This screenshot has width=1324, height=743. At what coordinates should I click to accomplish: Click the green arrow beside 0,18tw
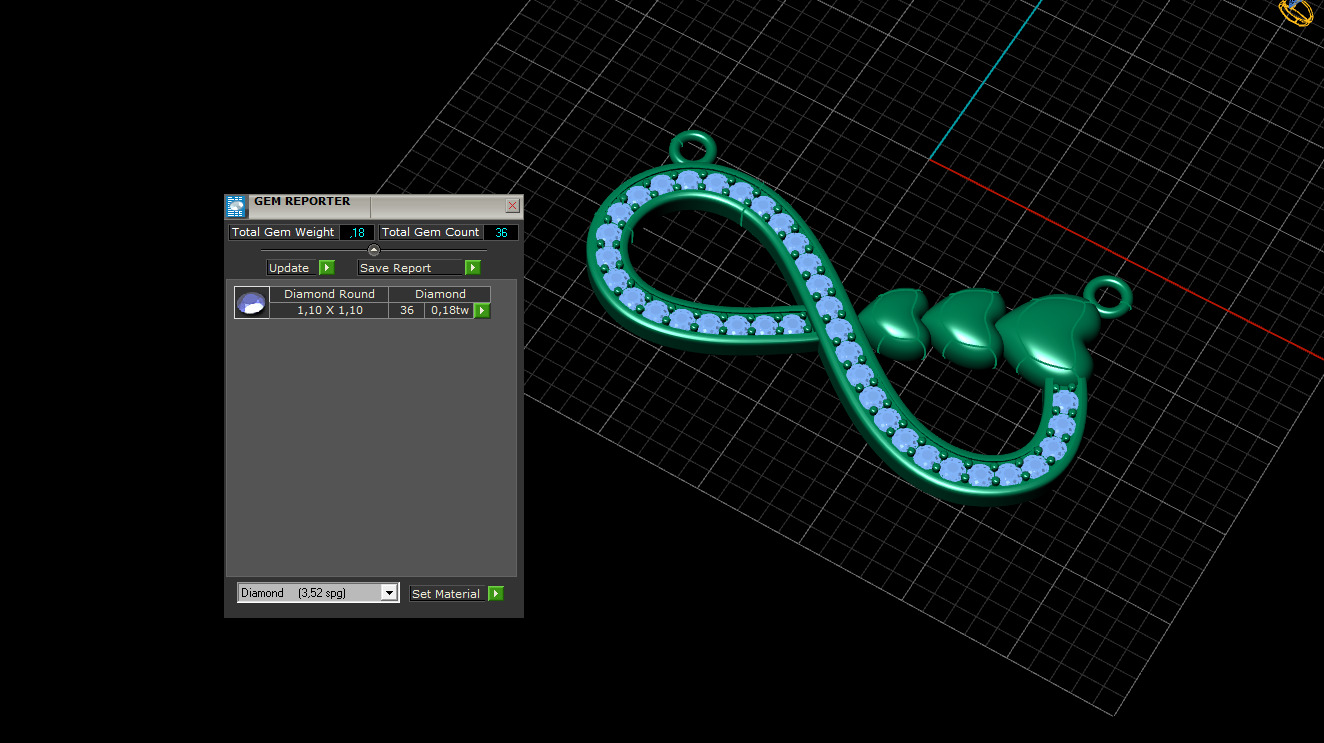click(x=482, y=311)
